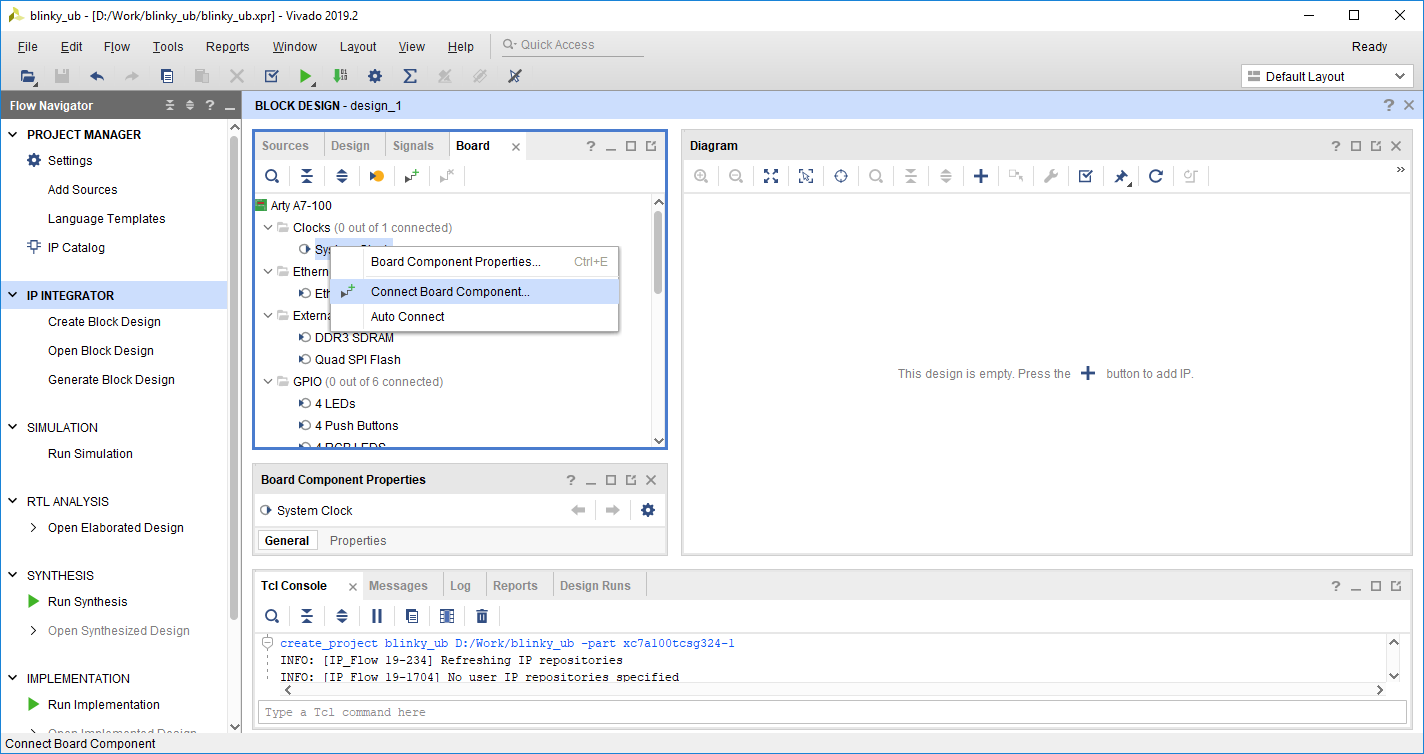Click the Regenerate Layout icon in the Diagram toolbar
This screenshot has width=1424, height=754.
coord(1156,176)
